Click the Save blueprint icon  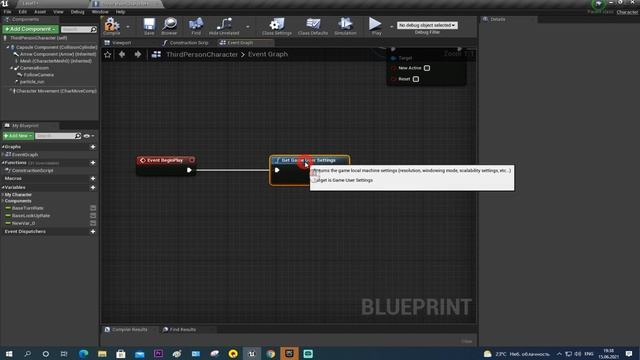point(149,24)
